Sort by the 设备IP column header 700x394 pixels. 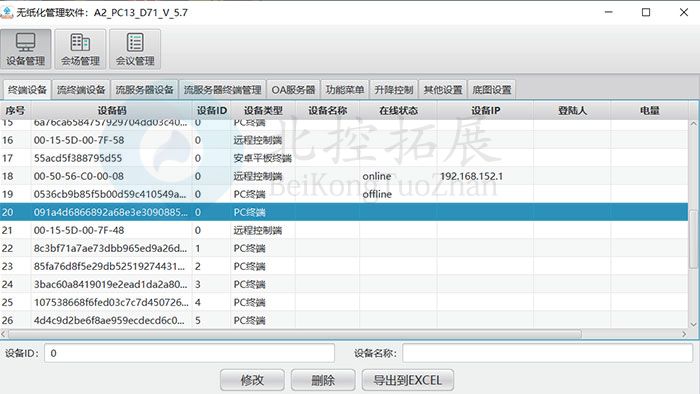(485, 110)
